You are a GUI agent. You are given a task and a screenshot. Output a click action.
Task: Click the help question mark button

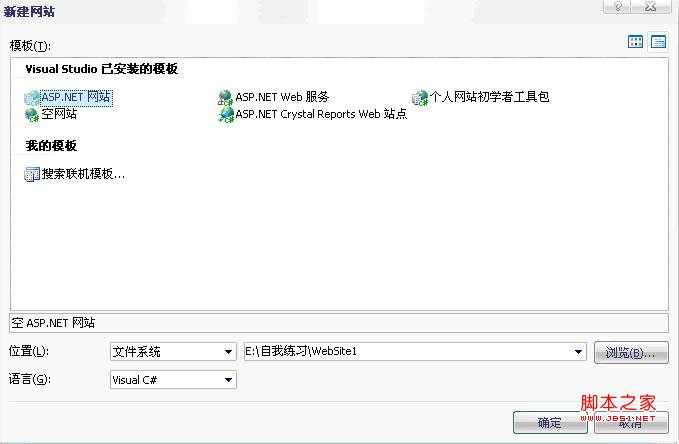(x=618, y=6)
